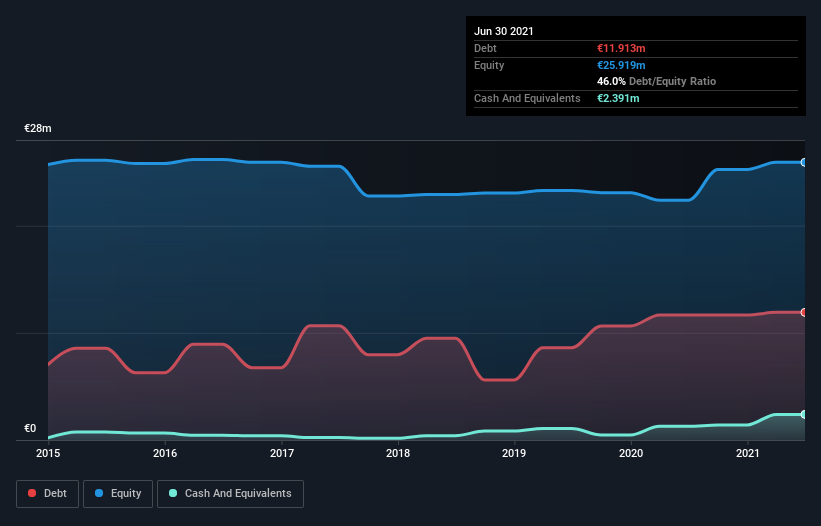Click the blue Equity endpoint marker
The width and height of the screenshot is (821, 526).
pyautogui.click(x=804, y=163)
